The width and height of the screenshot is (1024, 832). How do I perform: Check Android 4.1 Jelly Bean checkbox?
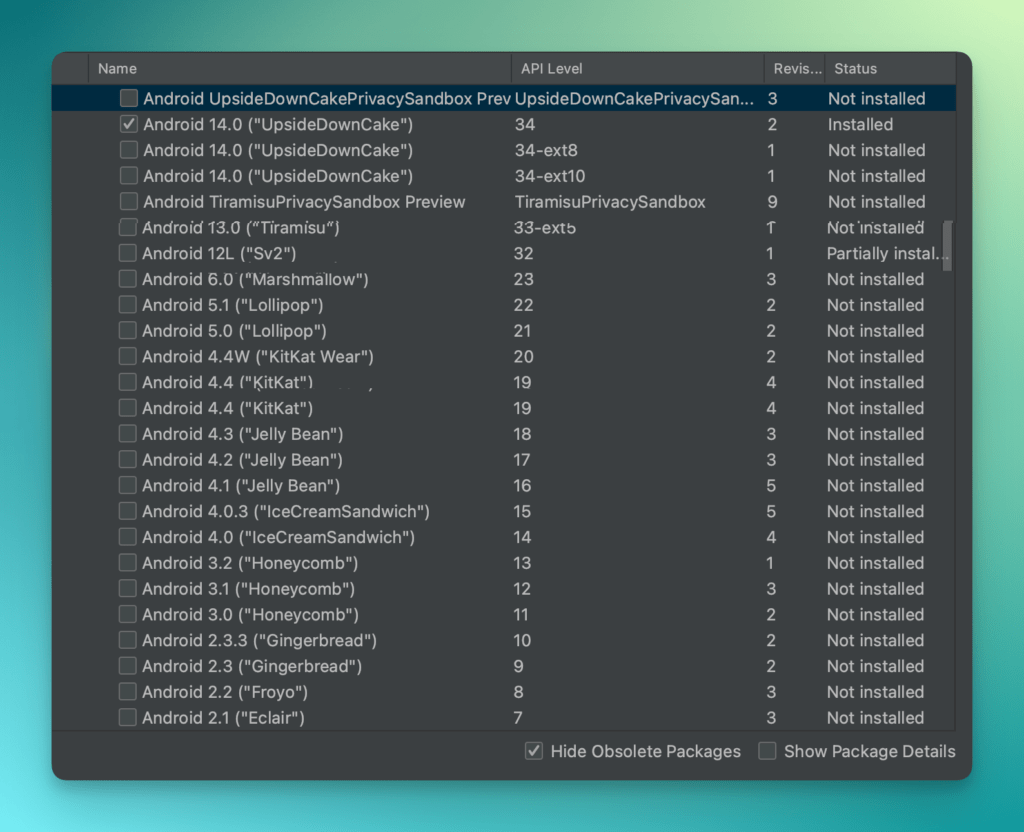coord(128,485)
